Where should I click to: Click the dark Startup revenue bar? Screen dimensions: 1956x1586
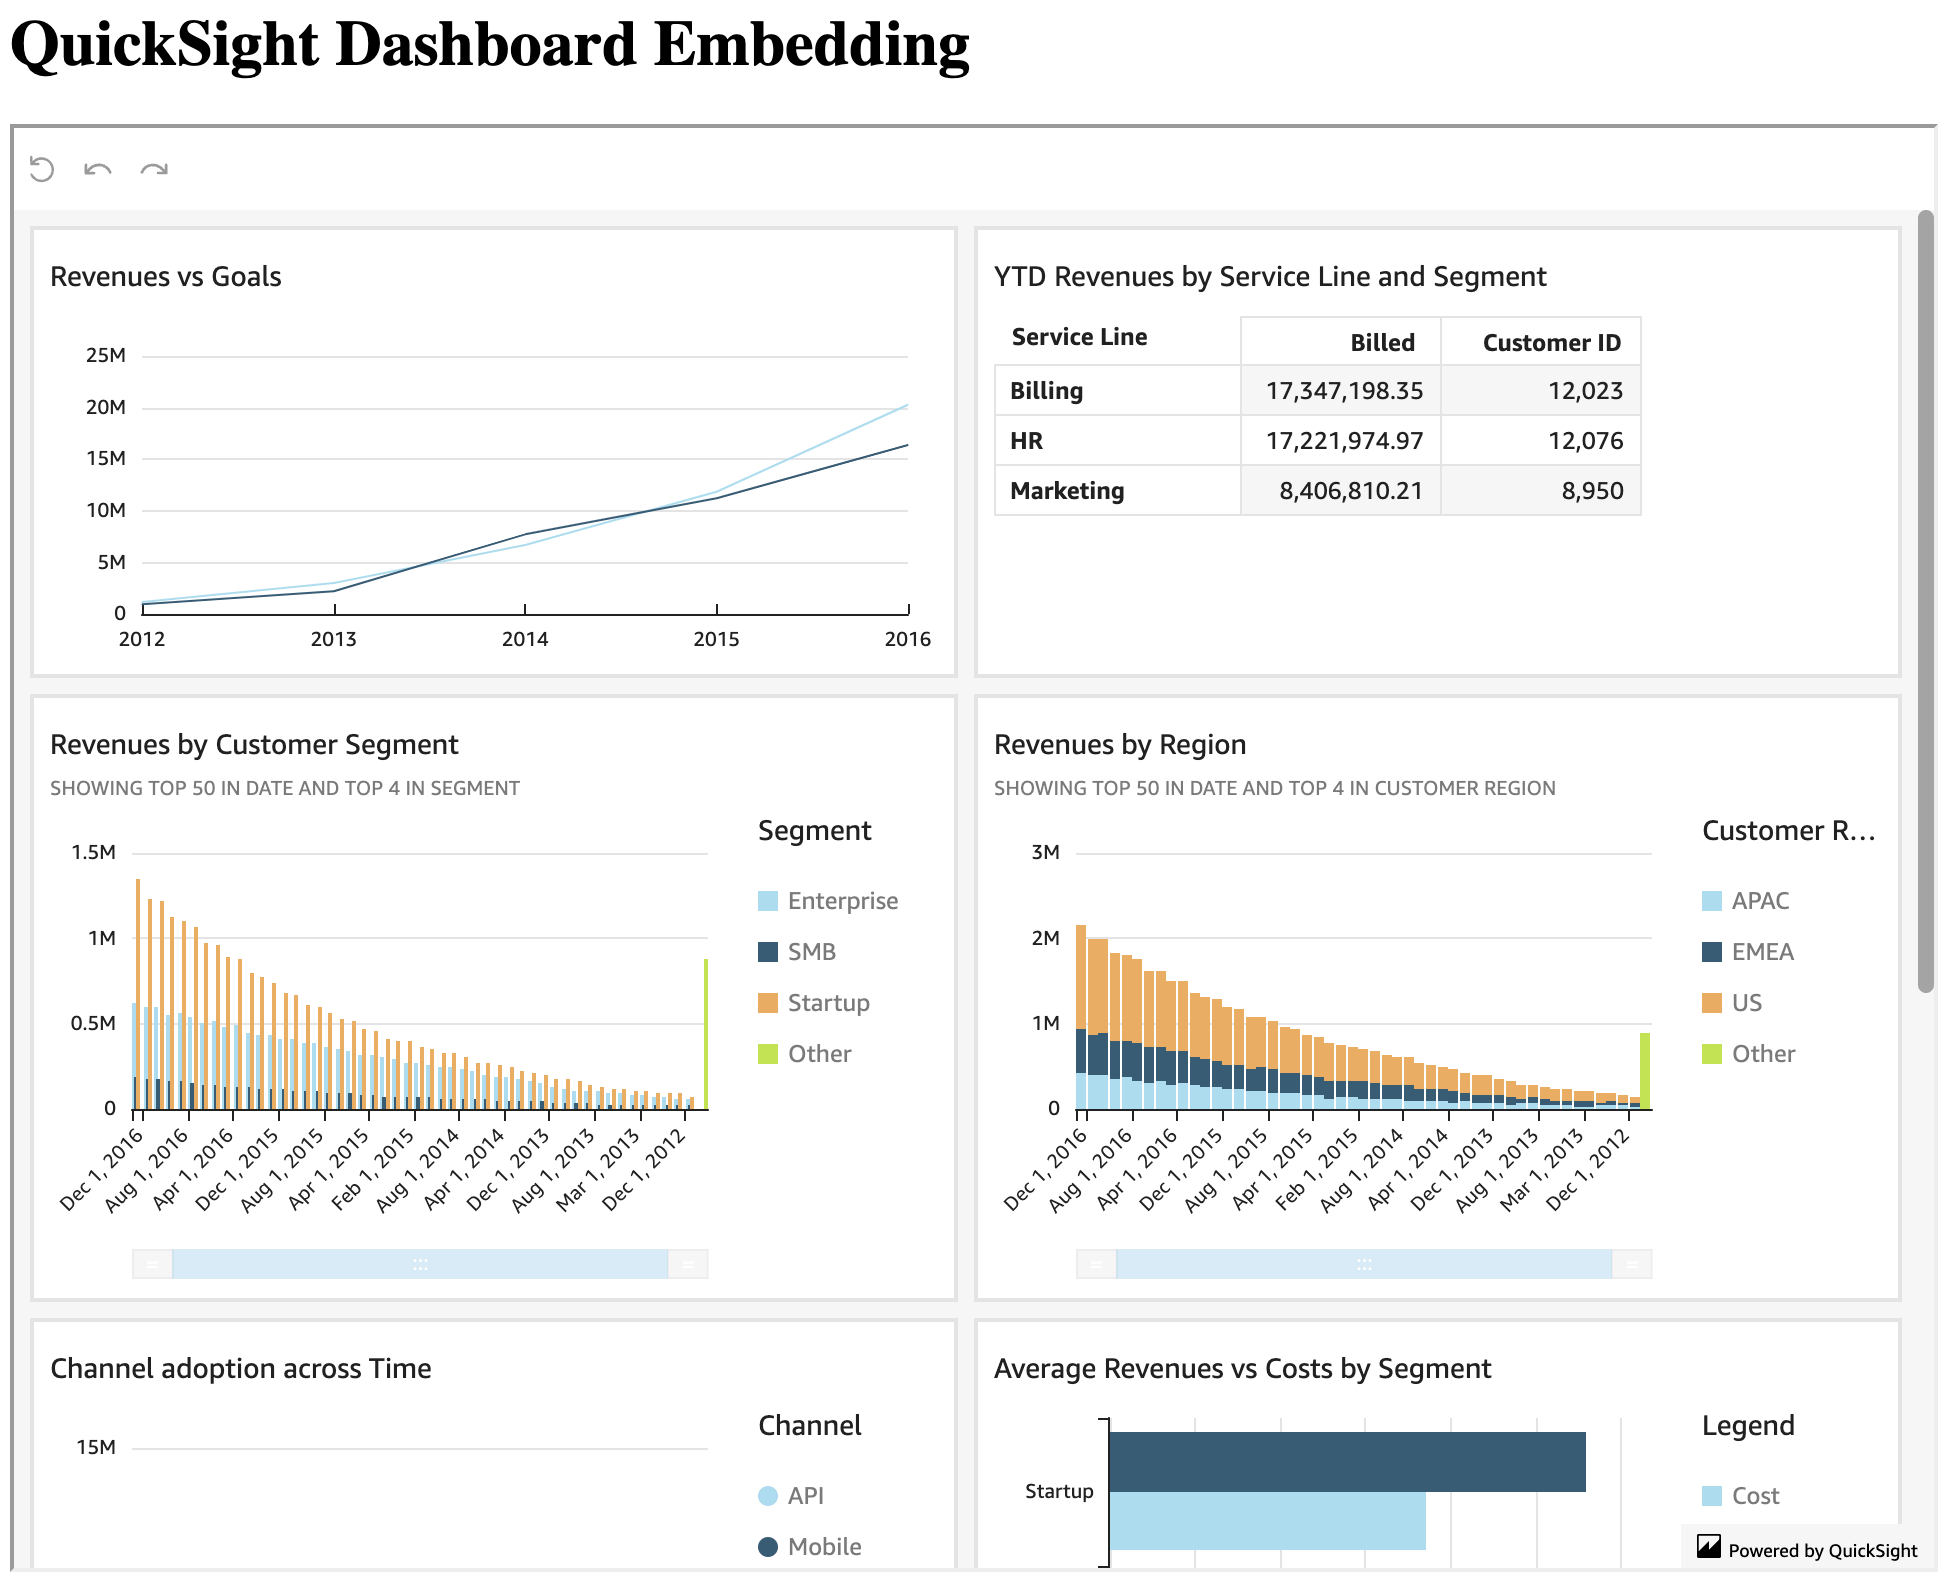pyautogui.click(x=1347, y=1462)
